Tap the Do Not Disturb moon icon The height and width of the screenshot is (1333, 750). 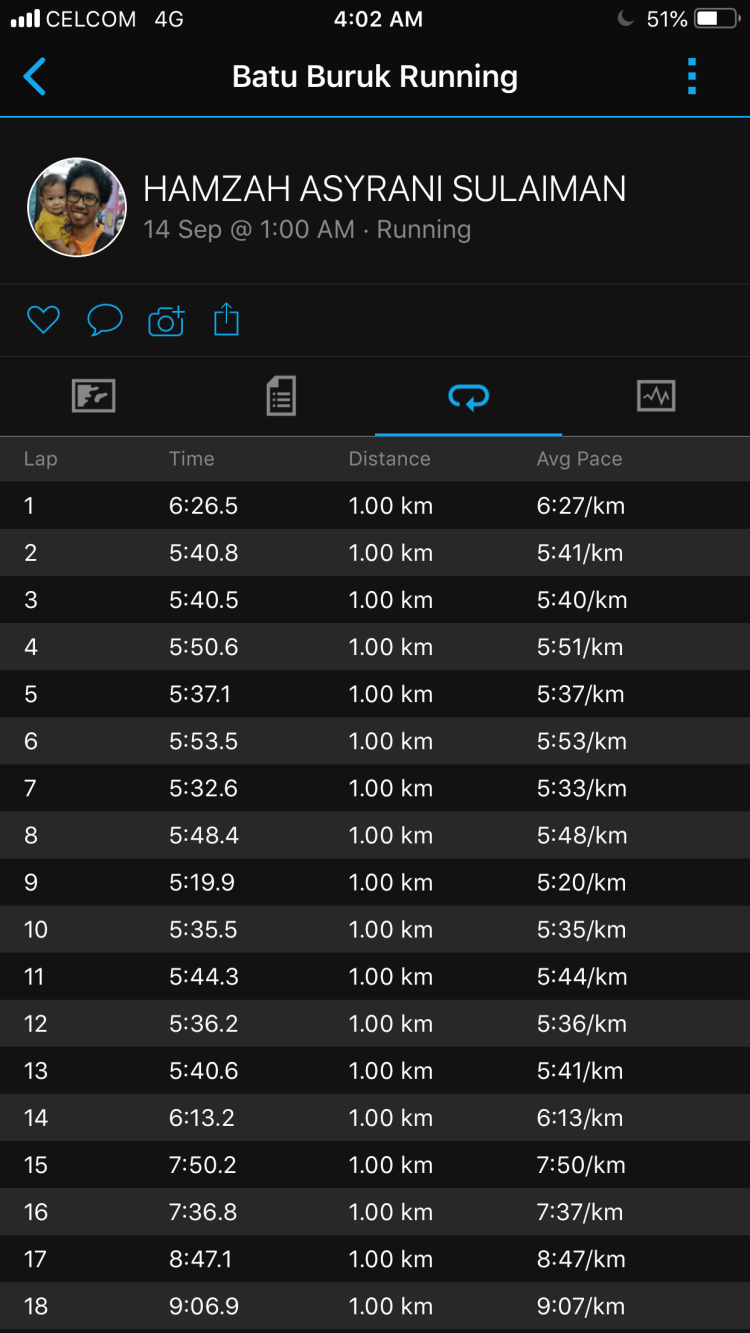tap(626, 19)
